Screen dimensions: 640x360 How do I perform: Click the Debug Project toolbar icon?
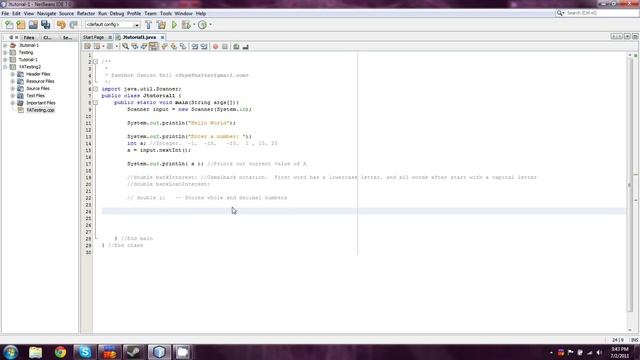(x=186, y=25)
